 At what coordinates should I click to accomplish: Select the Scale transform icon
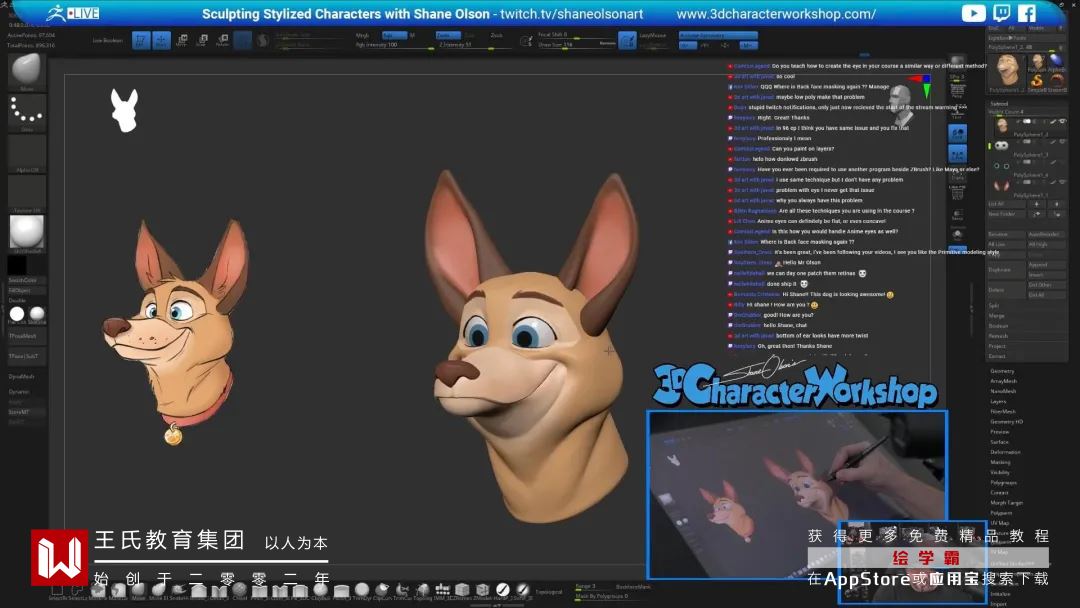[202, 41]
